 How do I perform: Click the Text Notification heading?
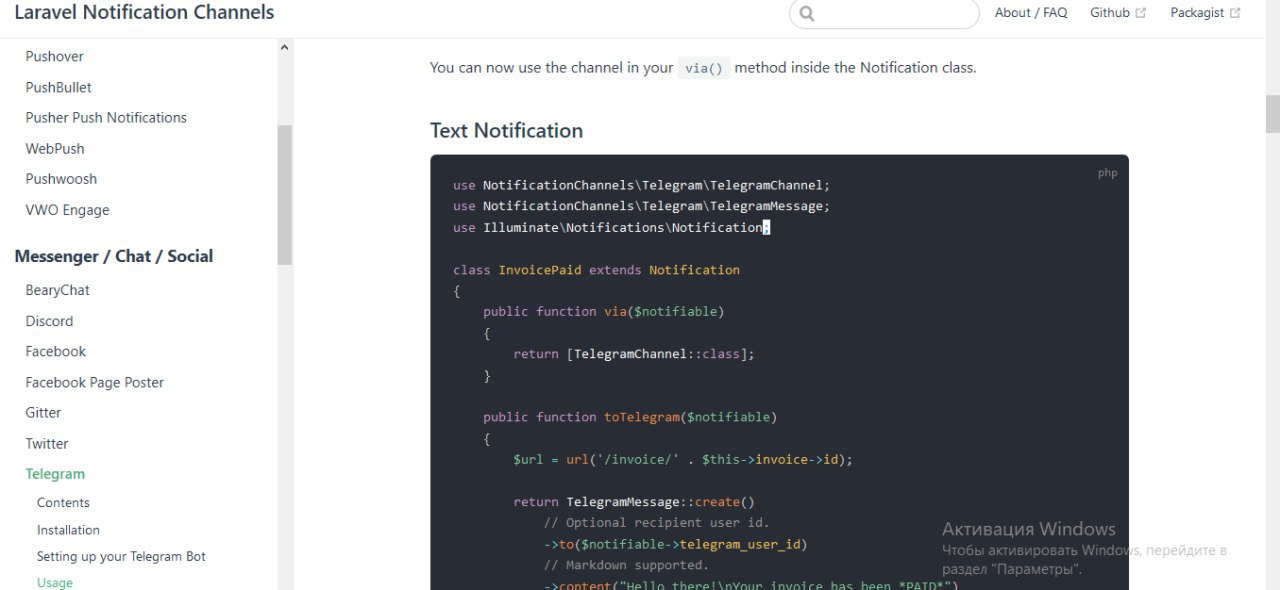pyautogui.click(x=506, y=131)
